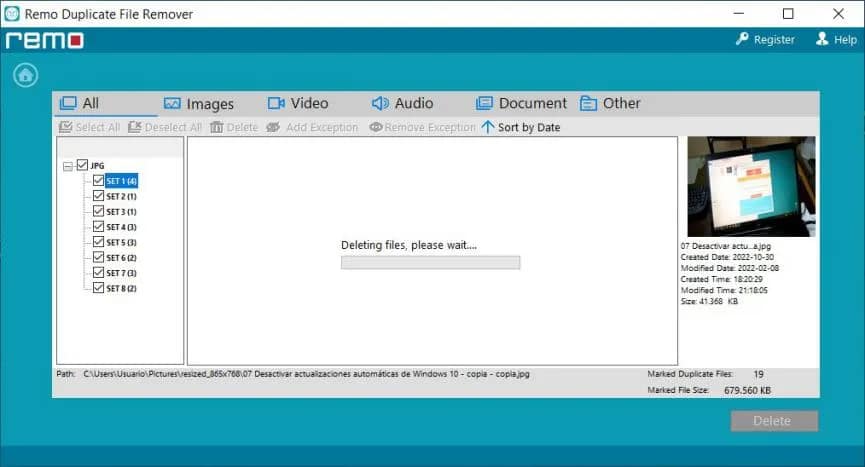Click the Select All checkmark icon

click(x=65, y=127)
